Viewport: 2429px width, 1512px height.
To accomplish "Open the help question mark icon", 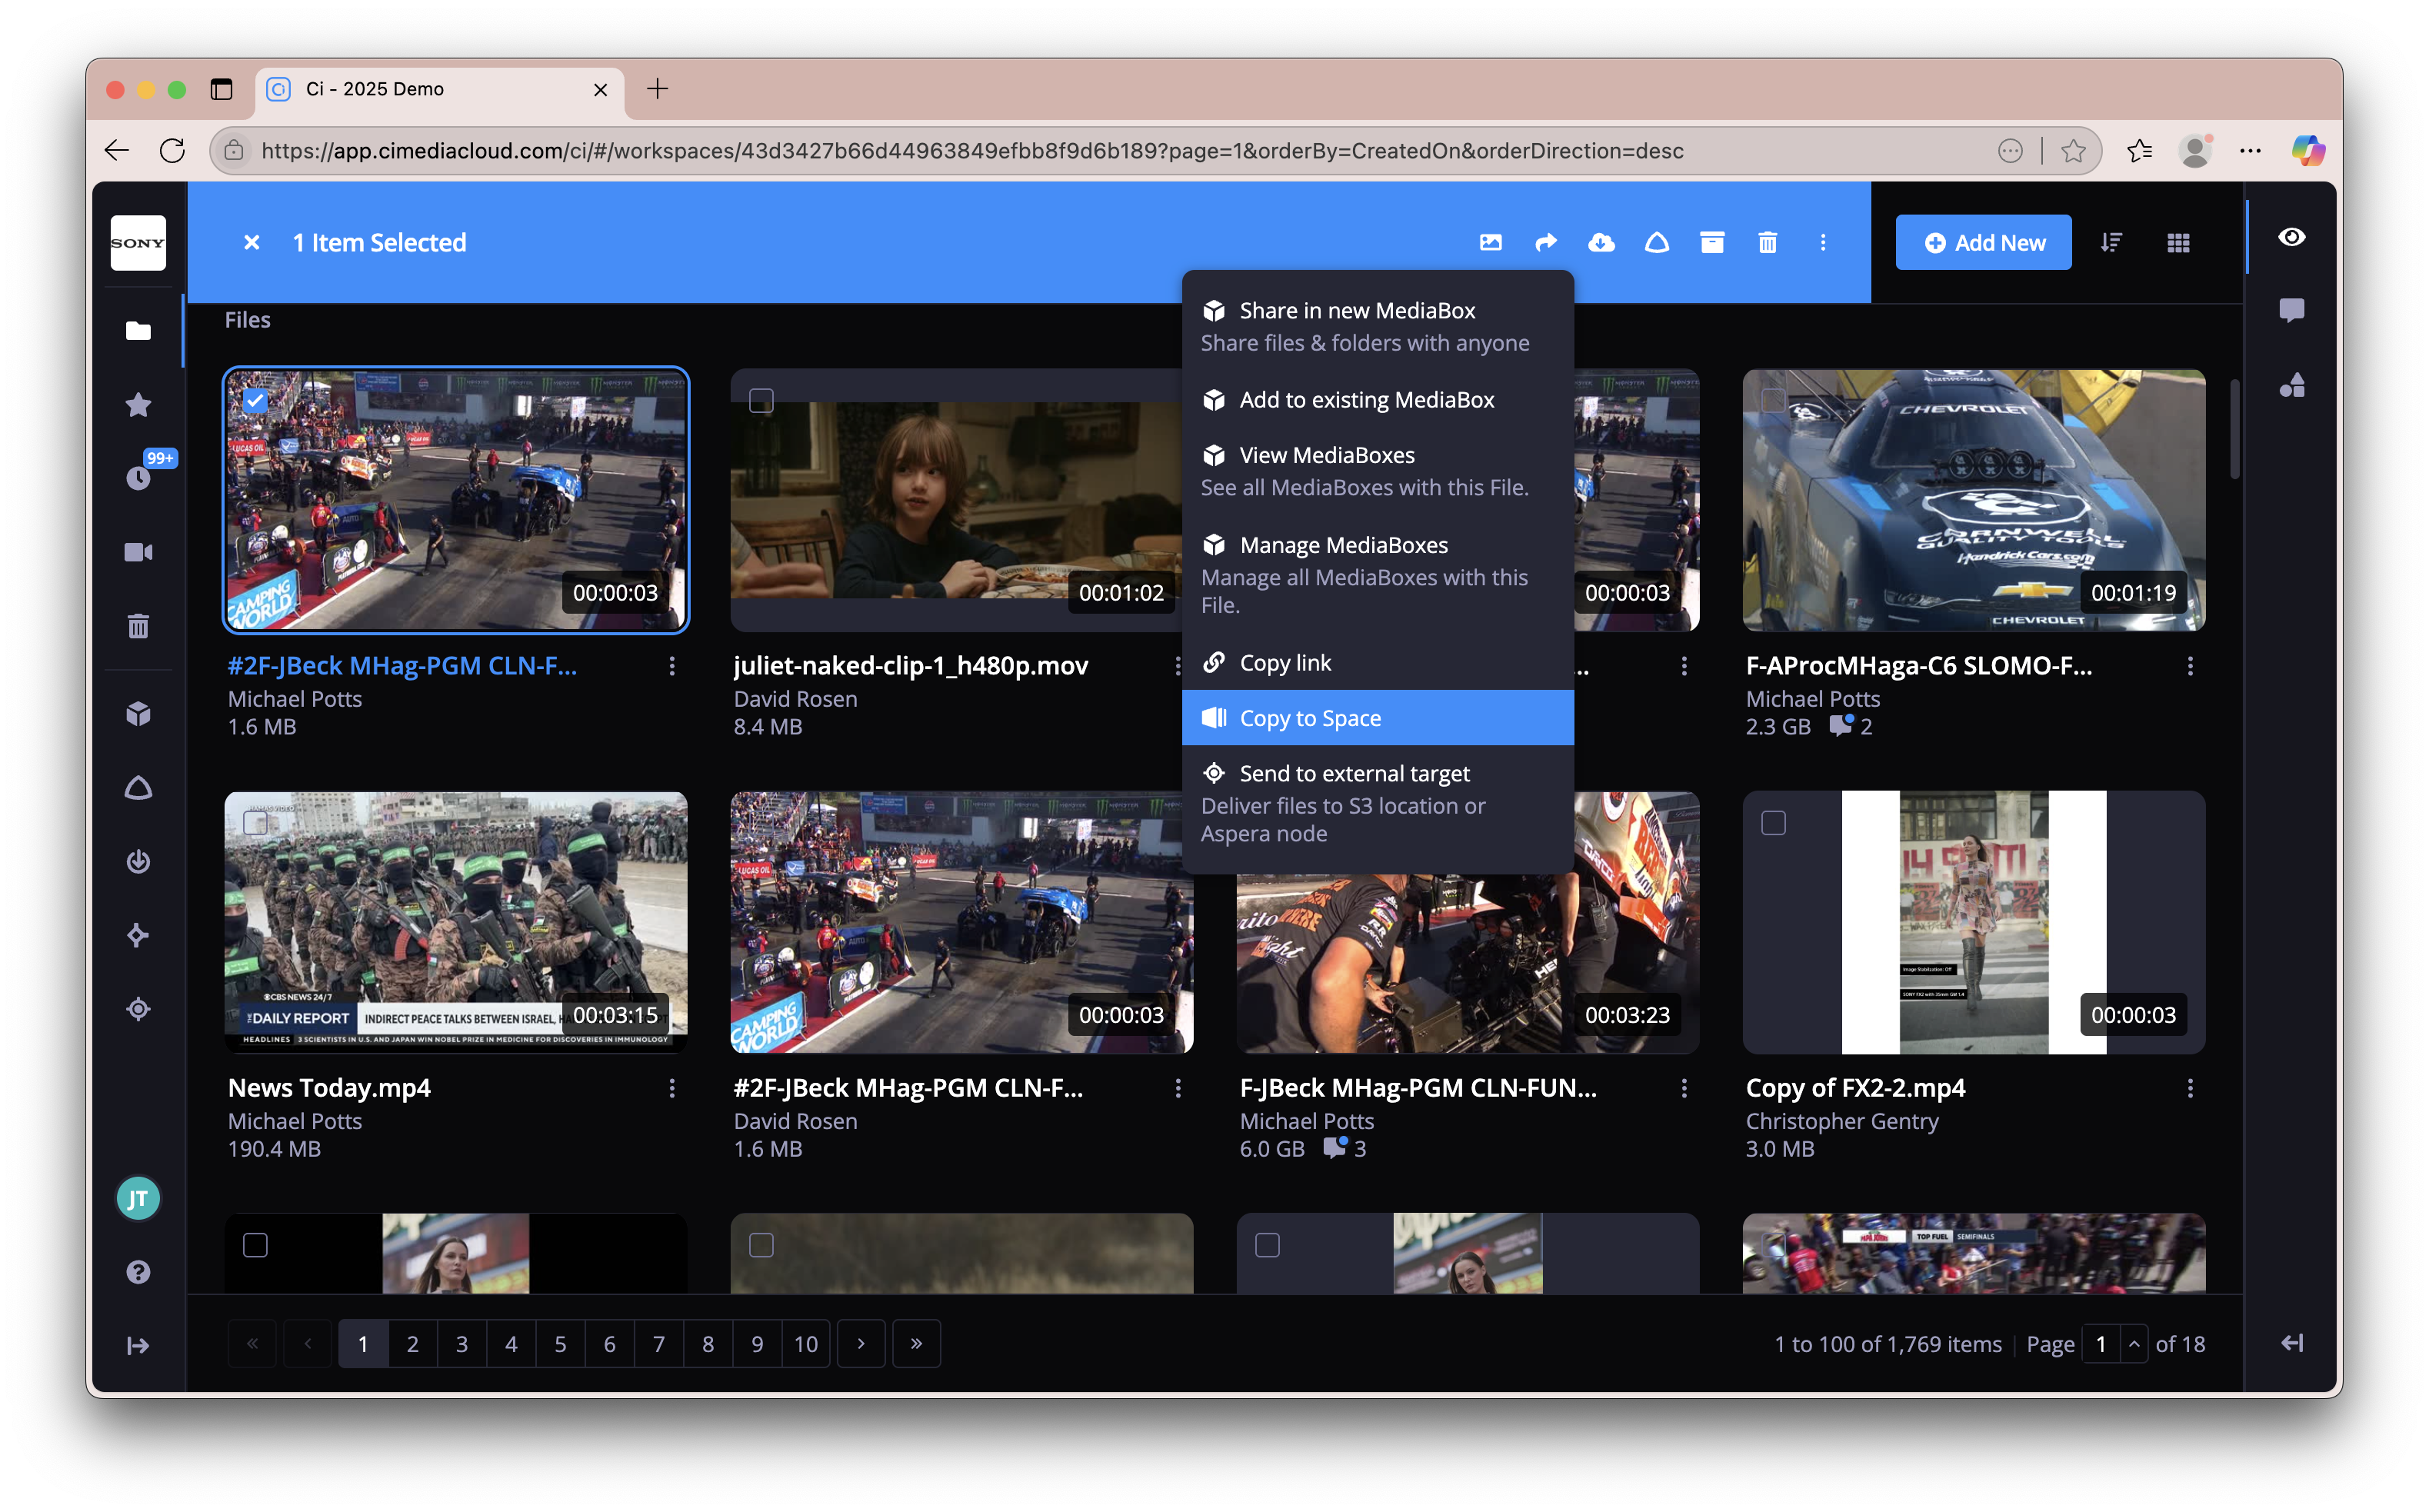I will tap(138, 1272).
